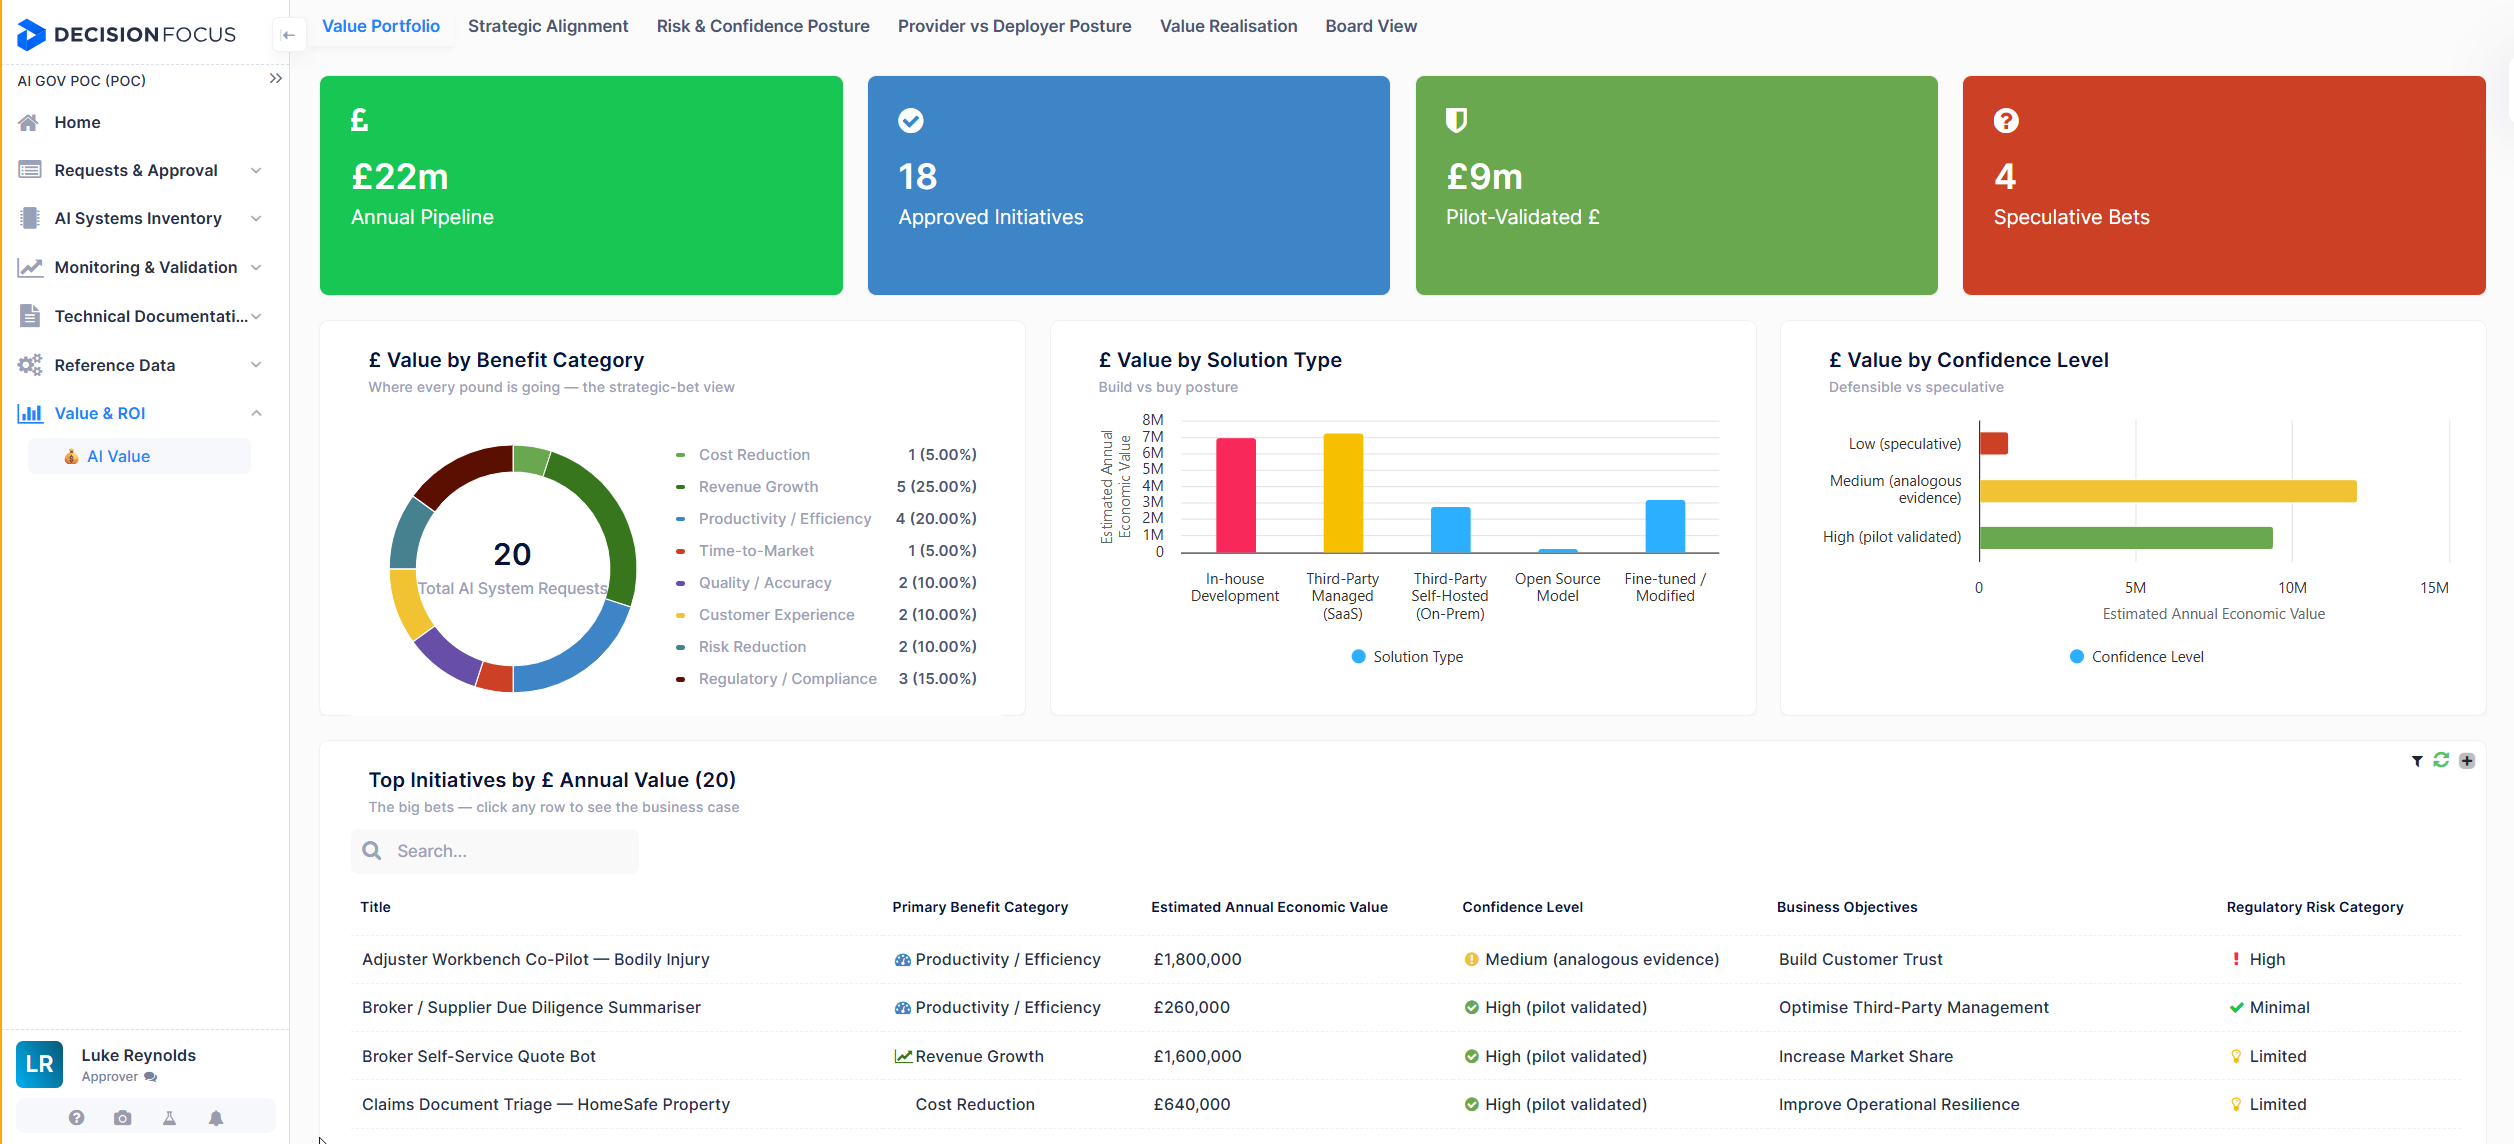Toggle Cost Reduction in donut legend
This screenshot has height=1144, width=2514.
(754, 455)
